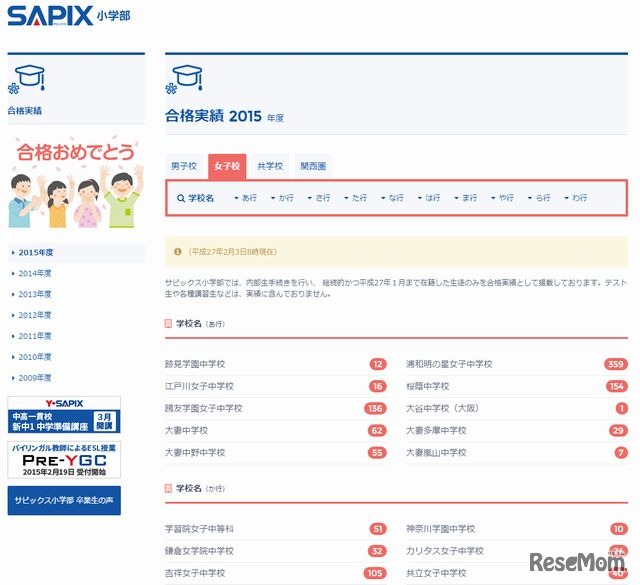Open the 2012年度 results link

point(35,315)
